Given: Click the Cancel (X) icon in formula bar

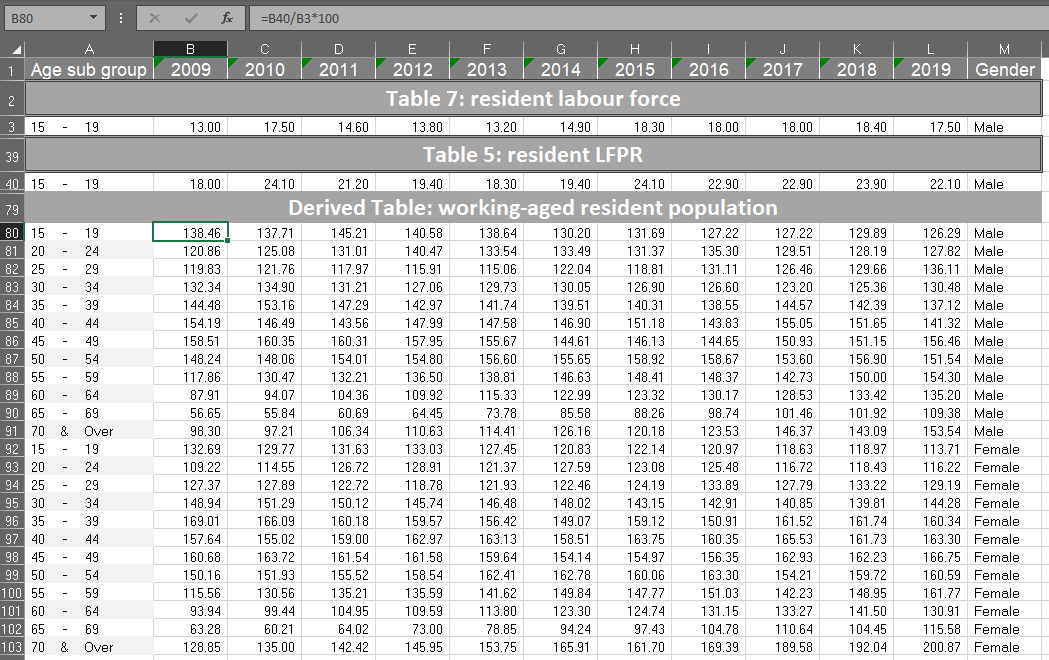Looking at the screenshot, I should click(x=156, y=18).
